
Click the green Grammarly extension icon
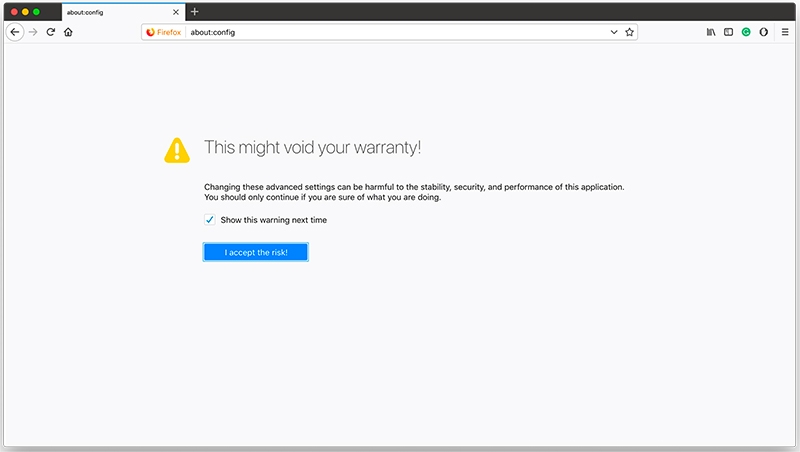click(746, 32)
